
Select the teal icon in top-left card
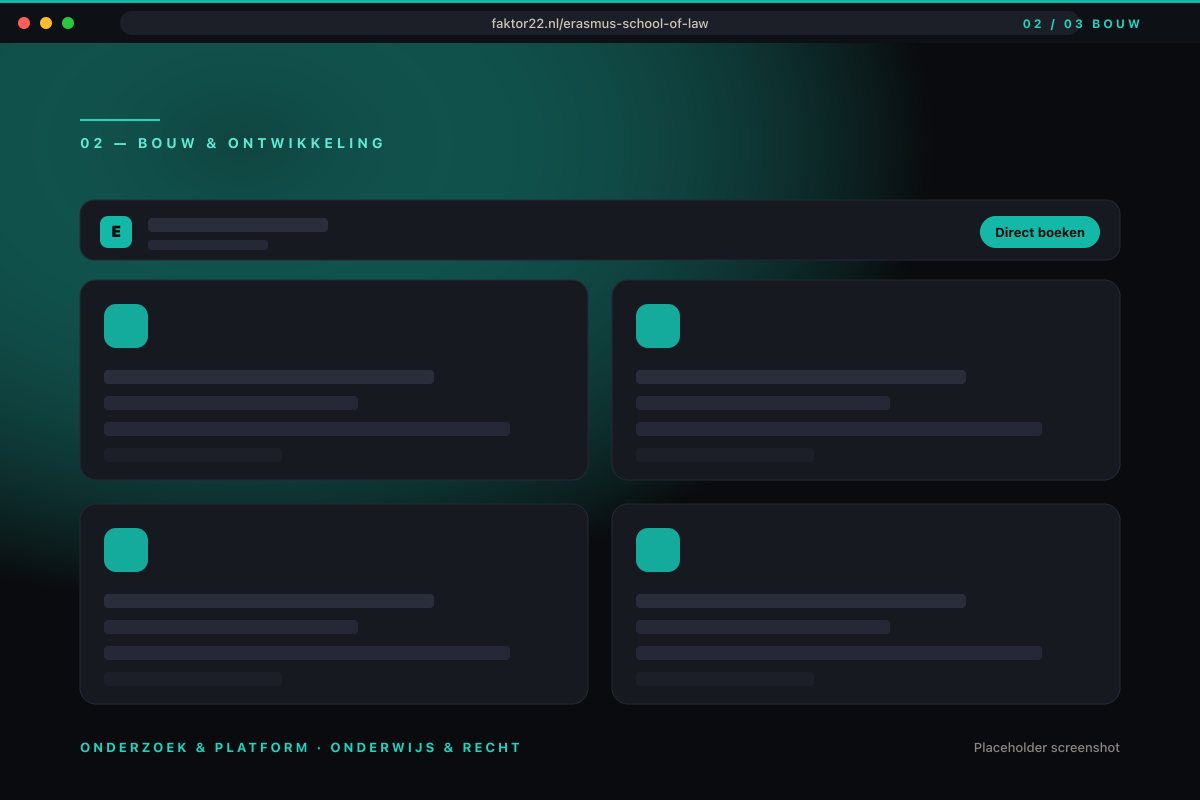click(x=126, y=326)
